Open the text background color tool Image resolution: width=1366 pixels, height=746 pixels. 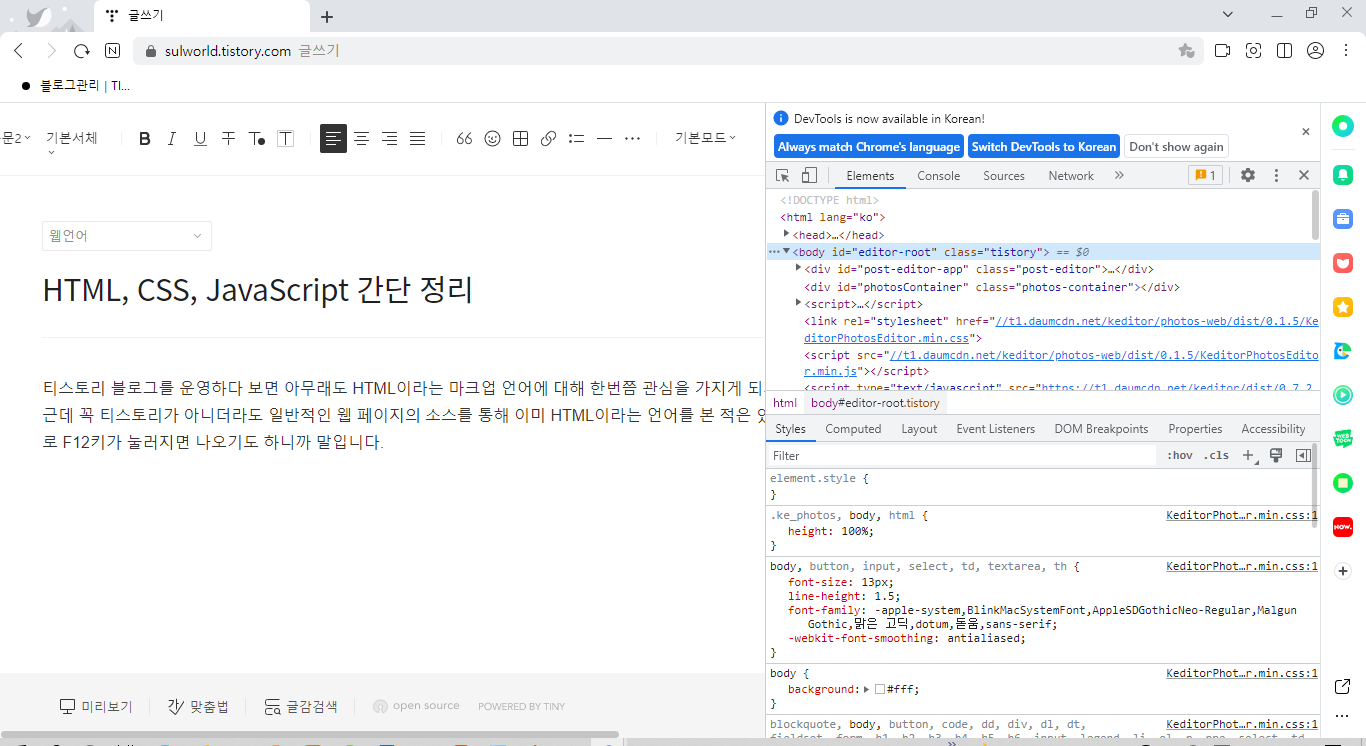286,139
